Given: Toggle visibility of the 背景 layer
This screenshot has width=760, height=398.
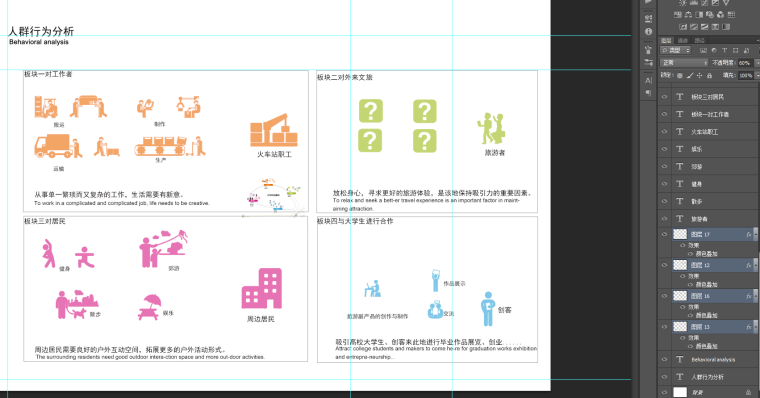Looking at the screenshot, I should (x=665, y=392).
